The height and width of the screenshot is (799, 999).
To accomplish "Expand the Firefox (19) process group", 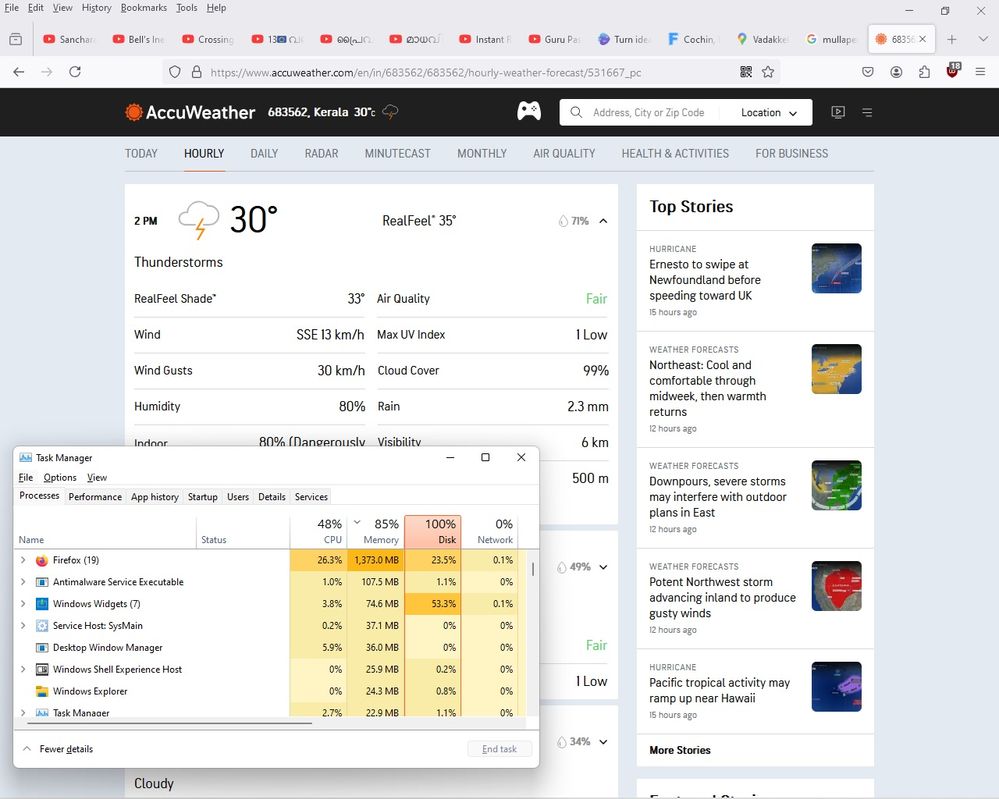I will 23,560.
